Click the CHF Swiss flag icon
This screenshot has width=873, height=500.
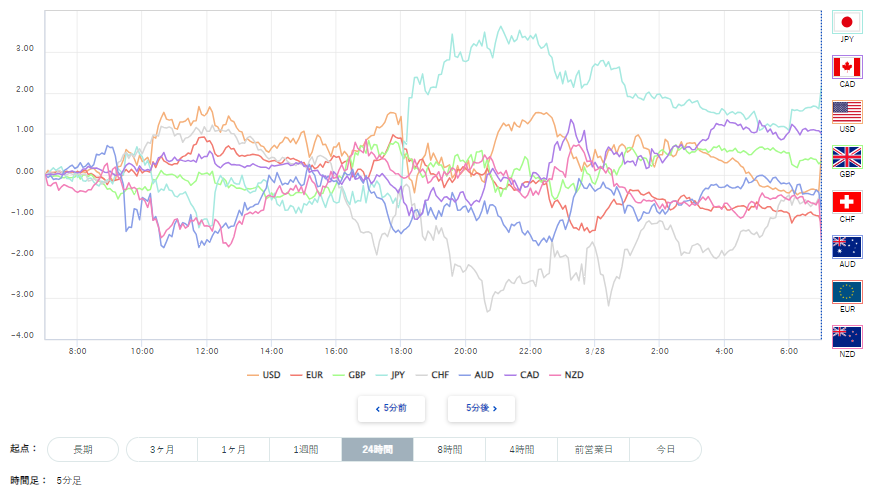(847, 202)
